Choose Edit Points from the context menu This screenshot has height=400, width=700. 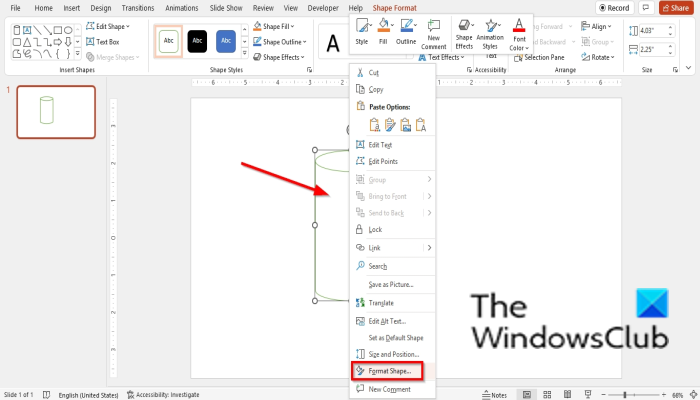click(x=393, y=161)
